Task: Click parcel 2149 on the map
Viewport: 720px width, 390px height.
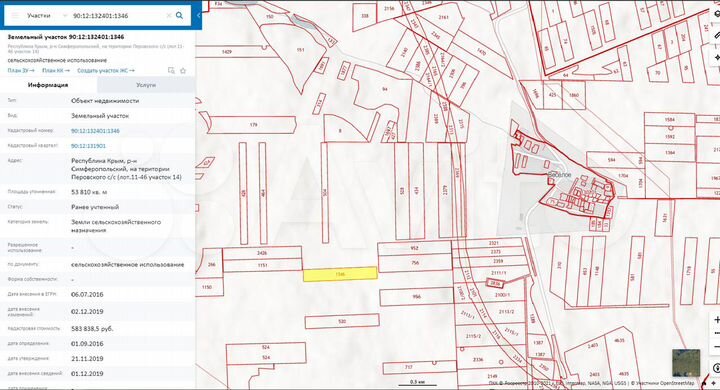Action: (x=492, y=376)
